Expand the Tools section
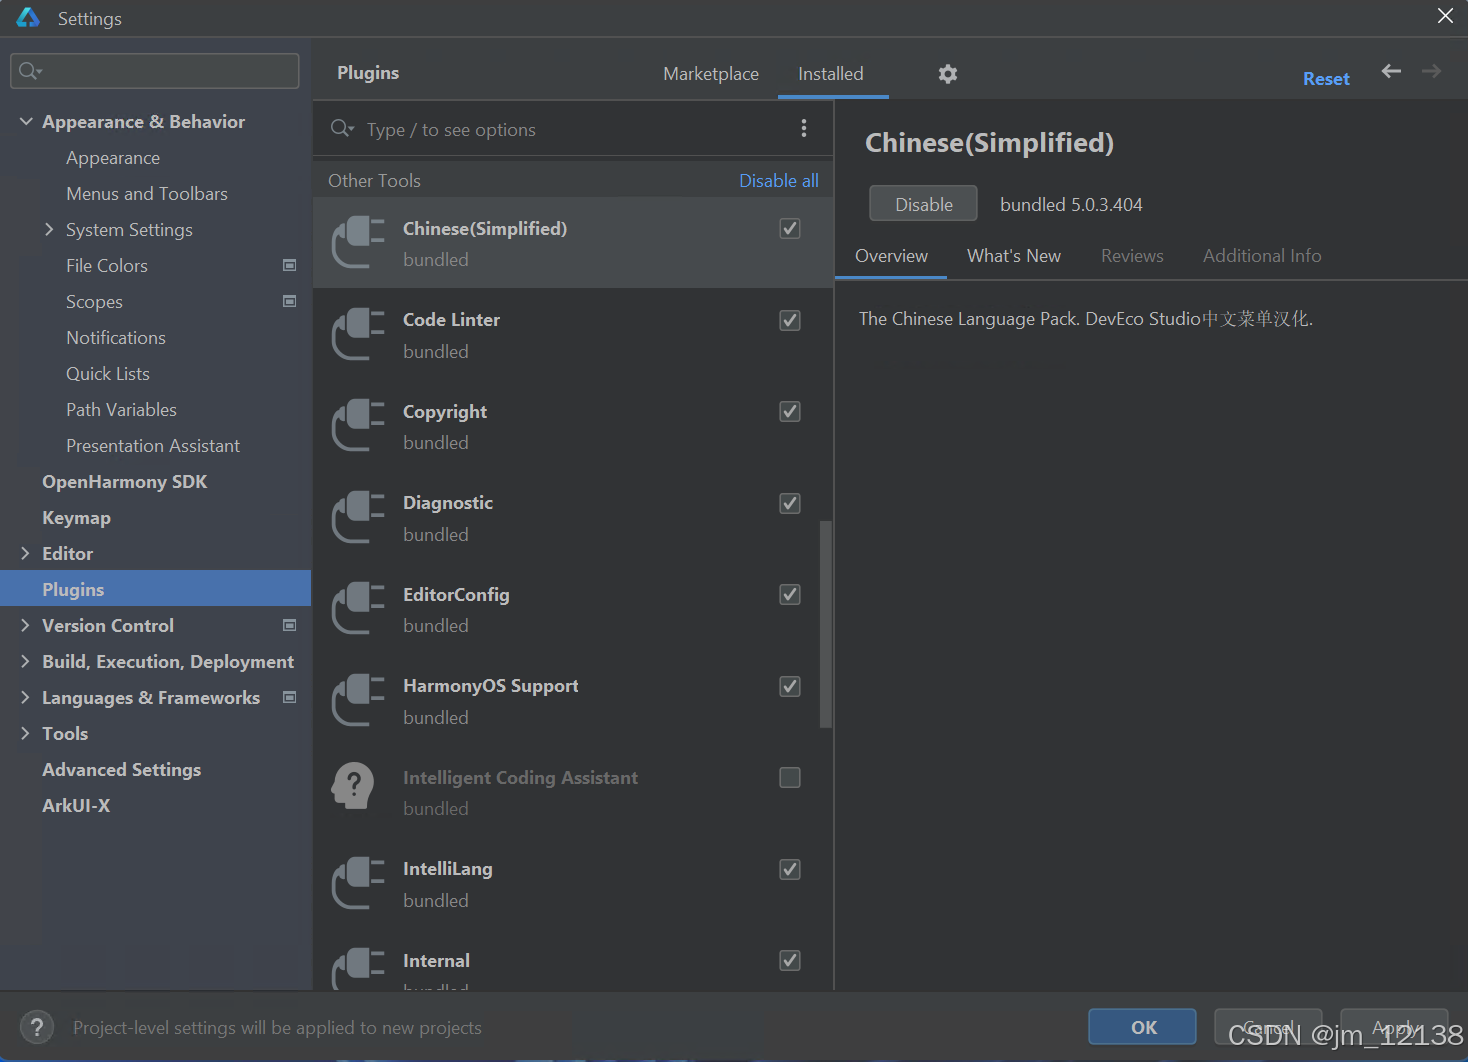Viewport: 1468px width, 1062px height. (25, 733)
